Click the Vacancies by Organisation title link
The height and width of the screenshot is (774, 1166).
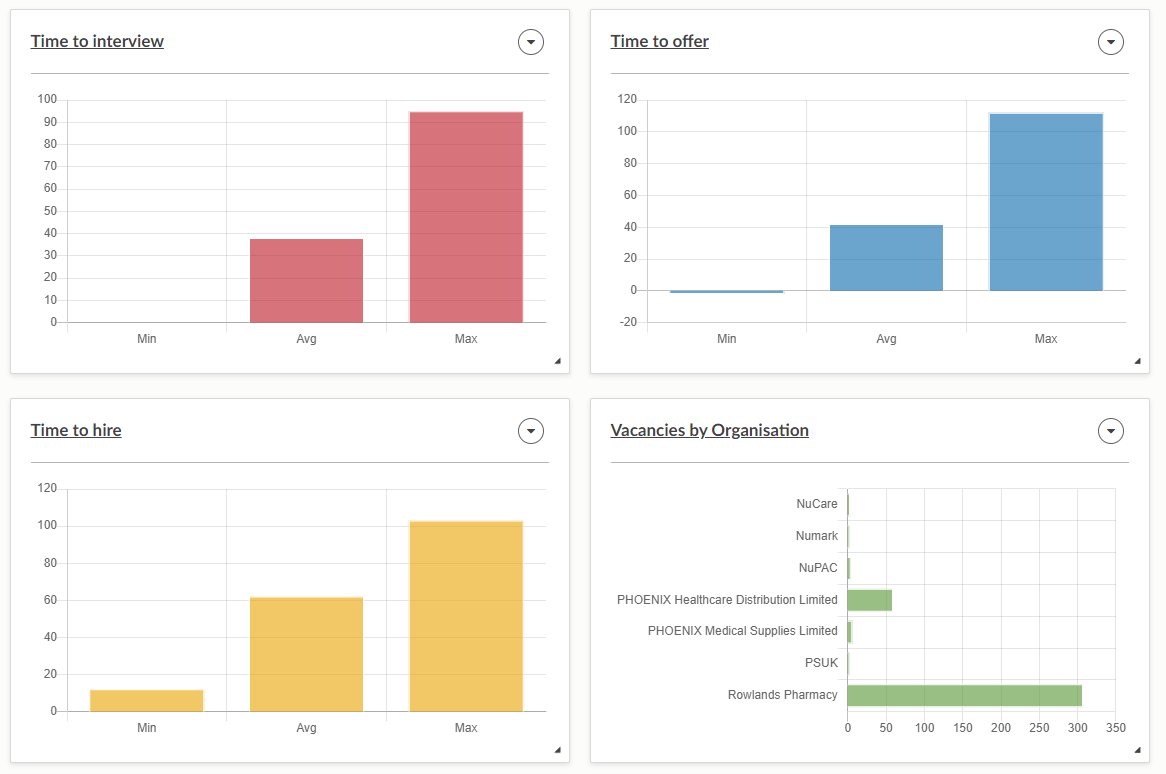tap(709, 430)
